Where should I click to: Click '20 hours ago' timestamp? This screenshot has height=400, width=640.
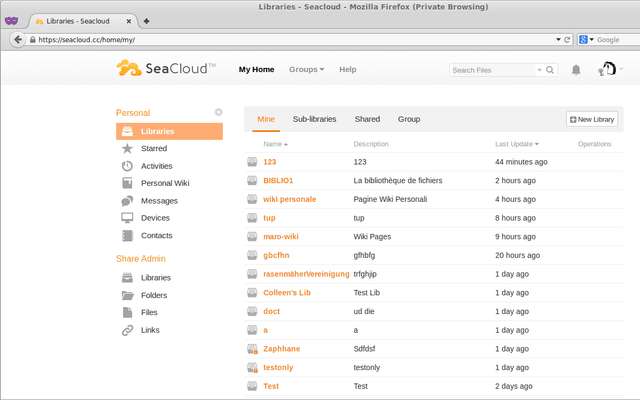[518, 256]
